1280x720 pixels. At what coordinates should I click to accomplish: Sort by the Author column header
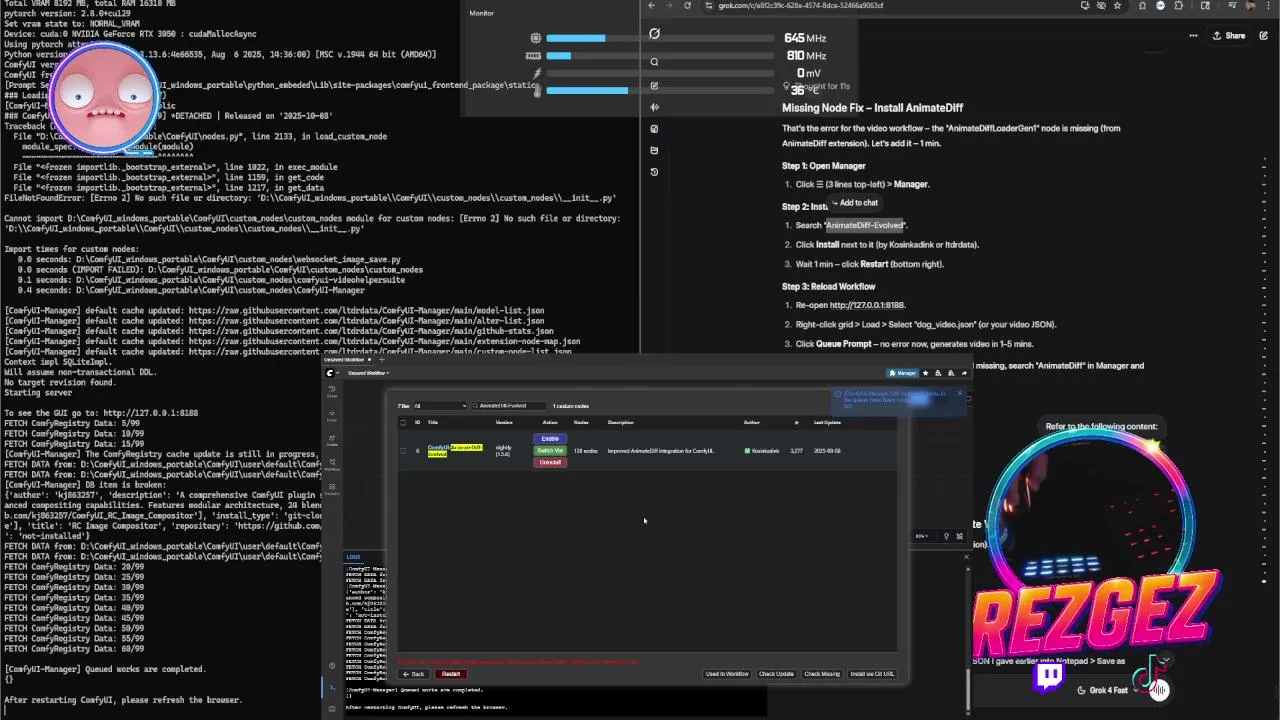pyautogui.click(x=751, y=422)
